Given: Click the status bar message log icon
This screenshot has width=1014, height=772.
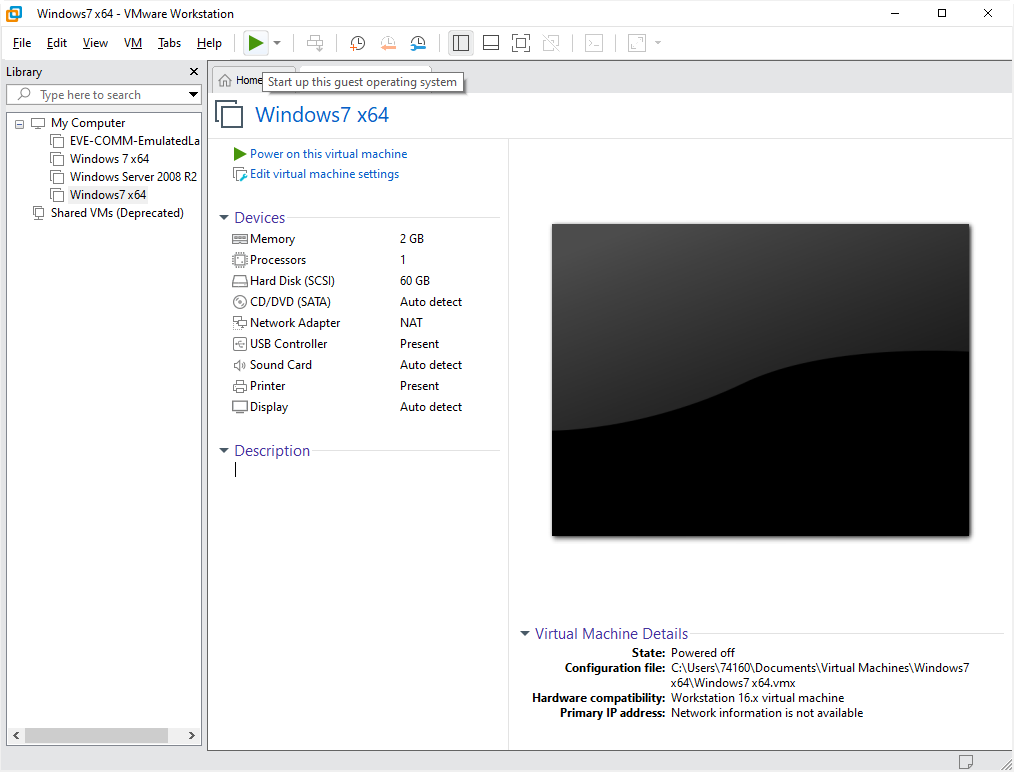Looking at the screenshot, I should (x=965, y=762).
